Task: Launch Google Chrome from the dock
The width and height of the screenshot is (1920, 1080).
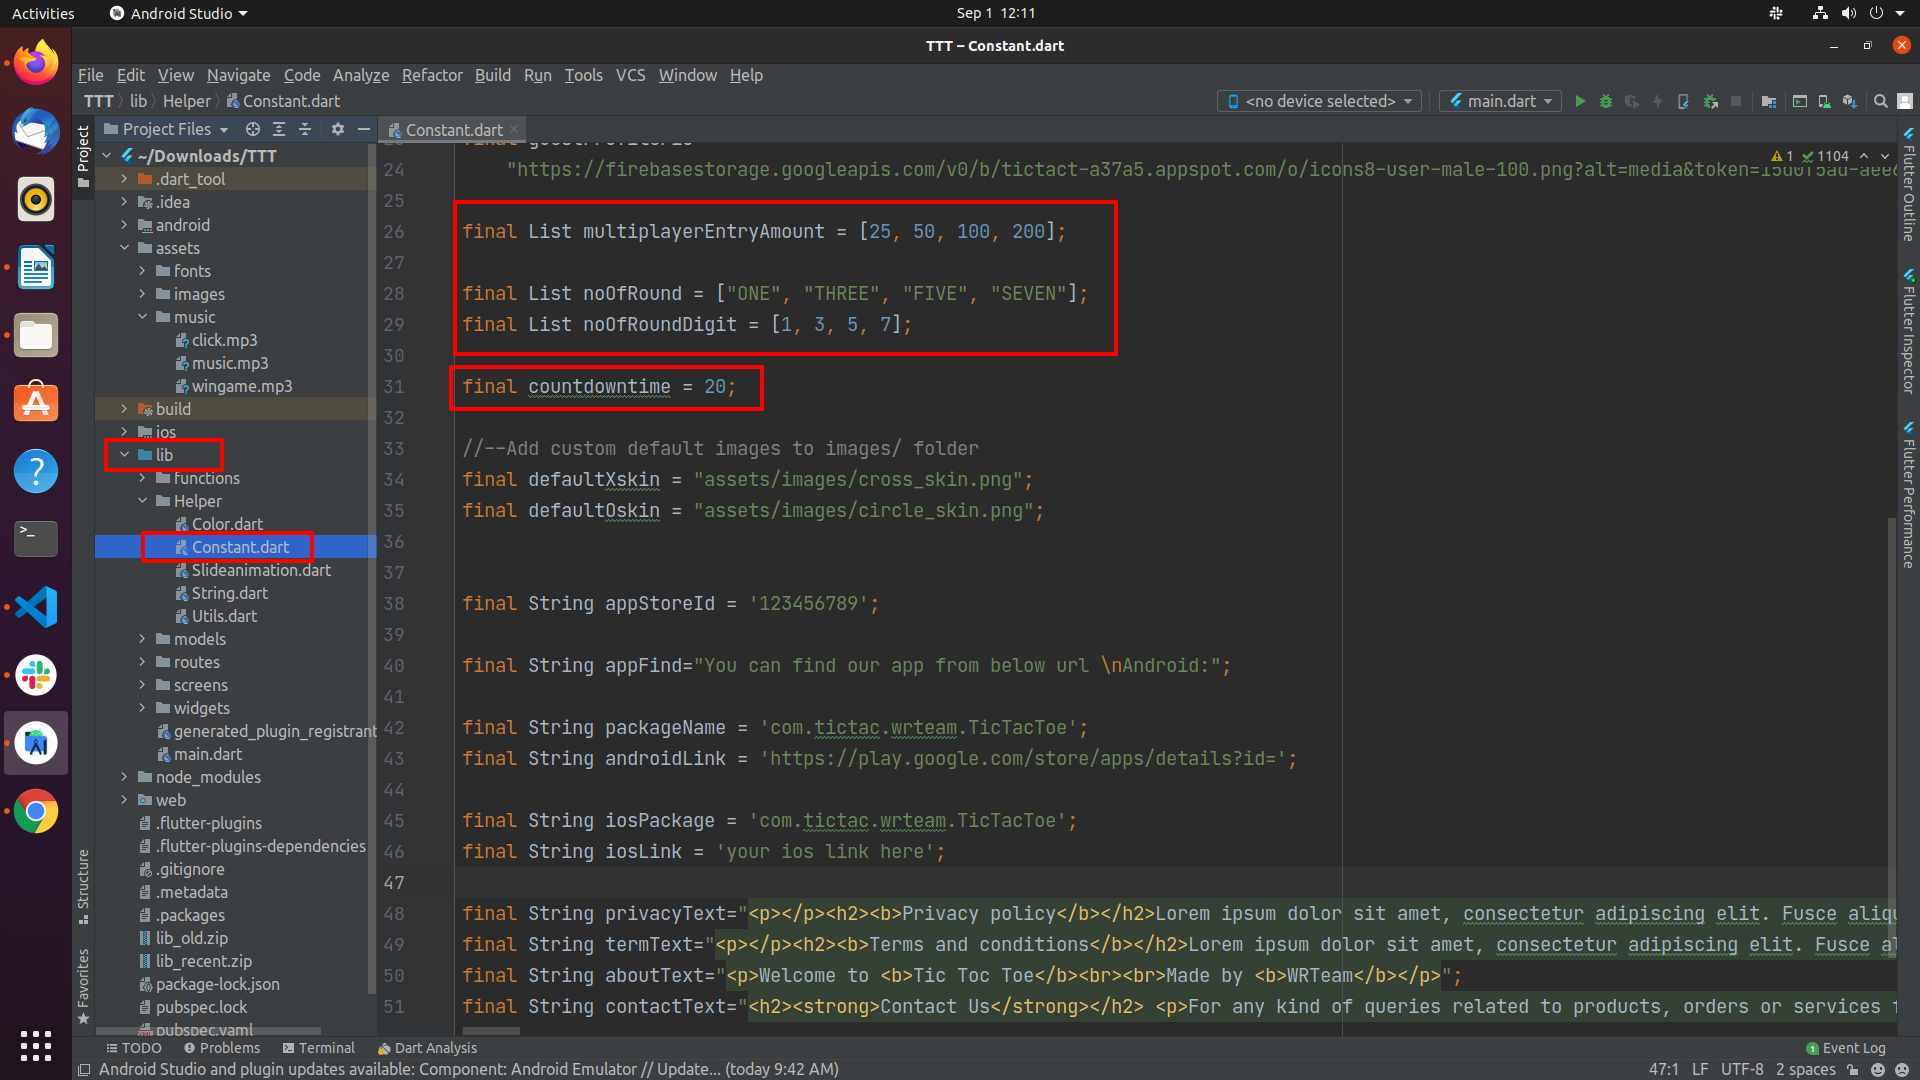Action: click(x=36, y=812)
